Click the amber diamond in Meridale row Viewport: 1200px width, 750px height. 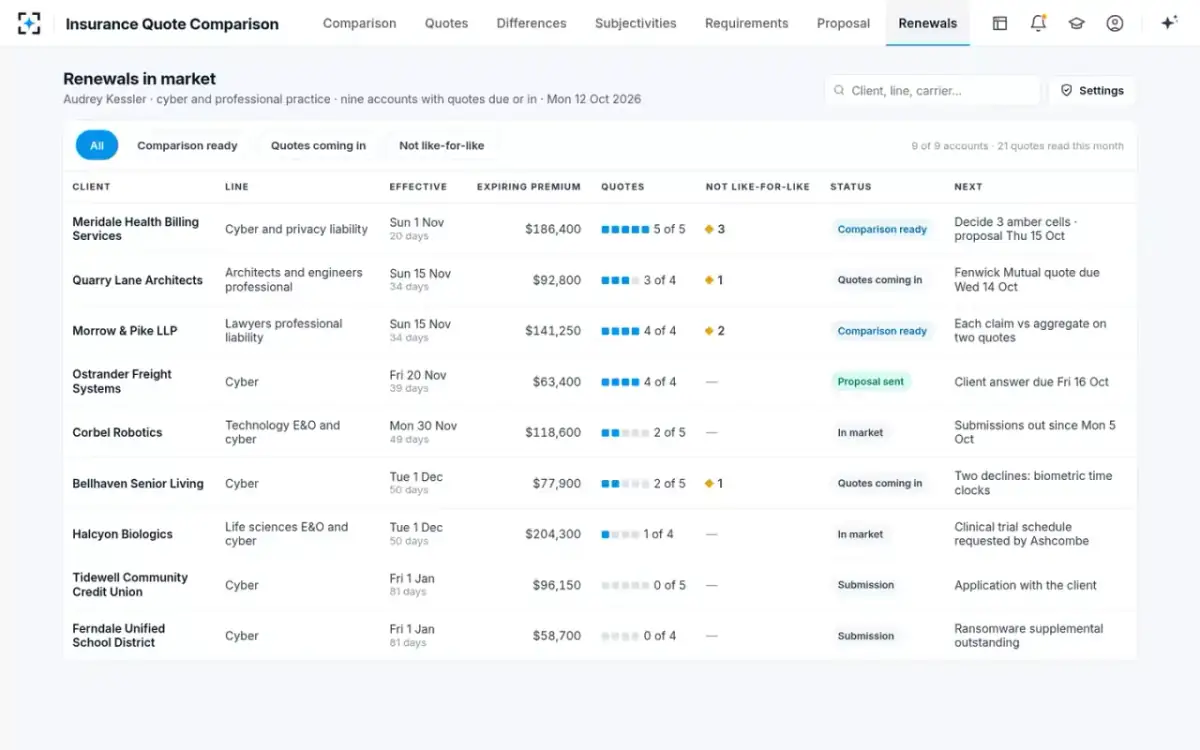pos(709,229)
